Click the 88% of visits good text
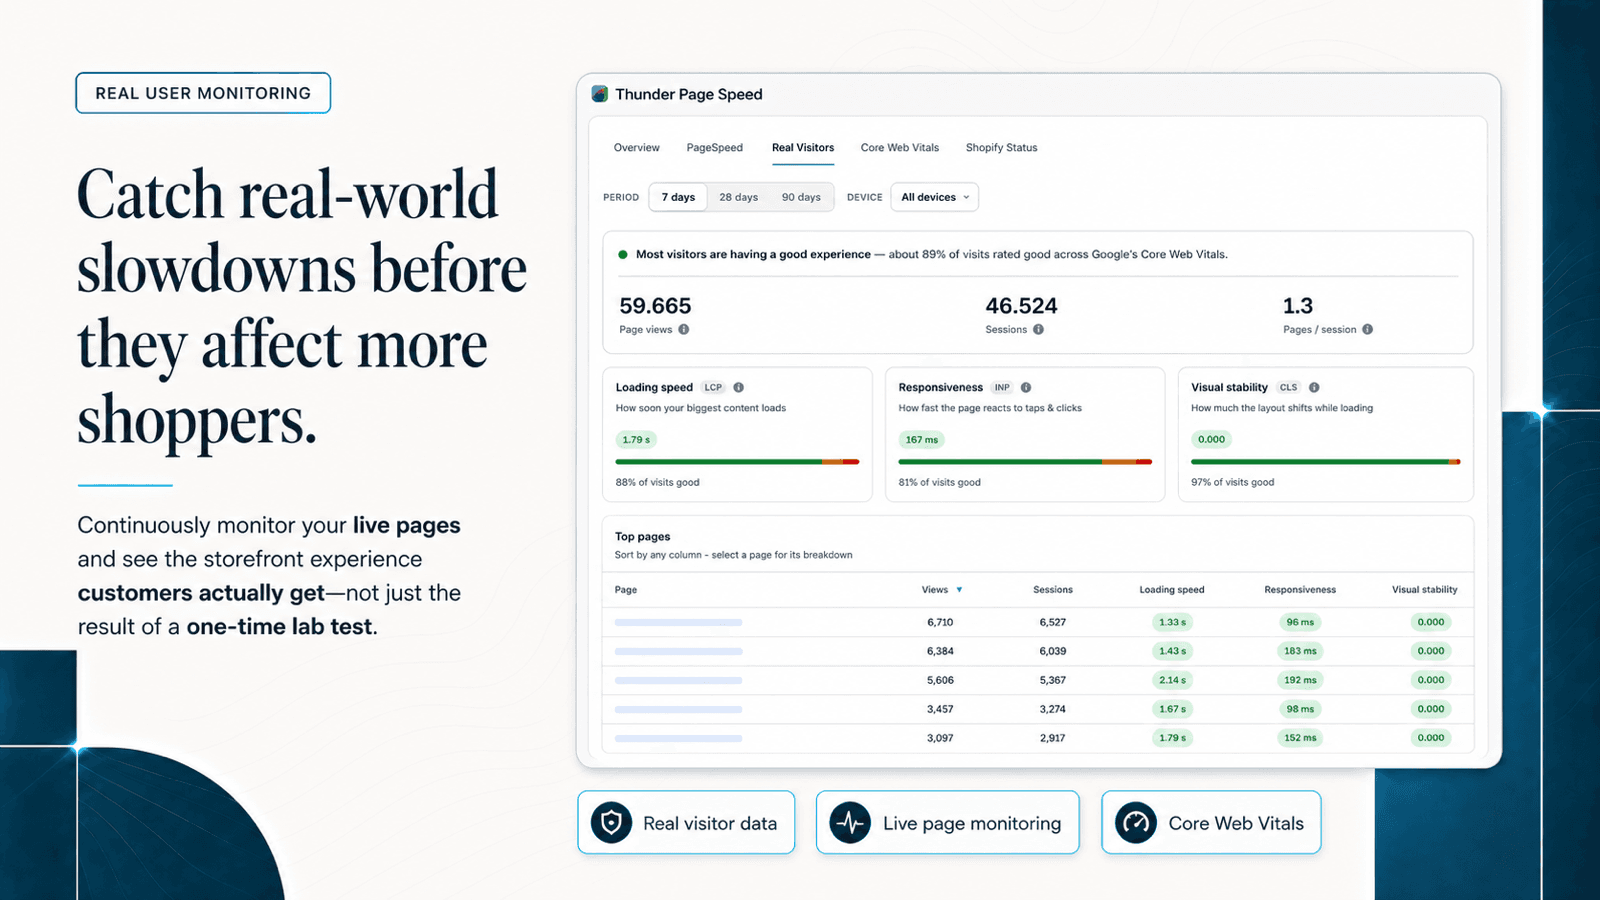 point(658,482)
